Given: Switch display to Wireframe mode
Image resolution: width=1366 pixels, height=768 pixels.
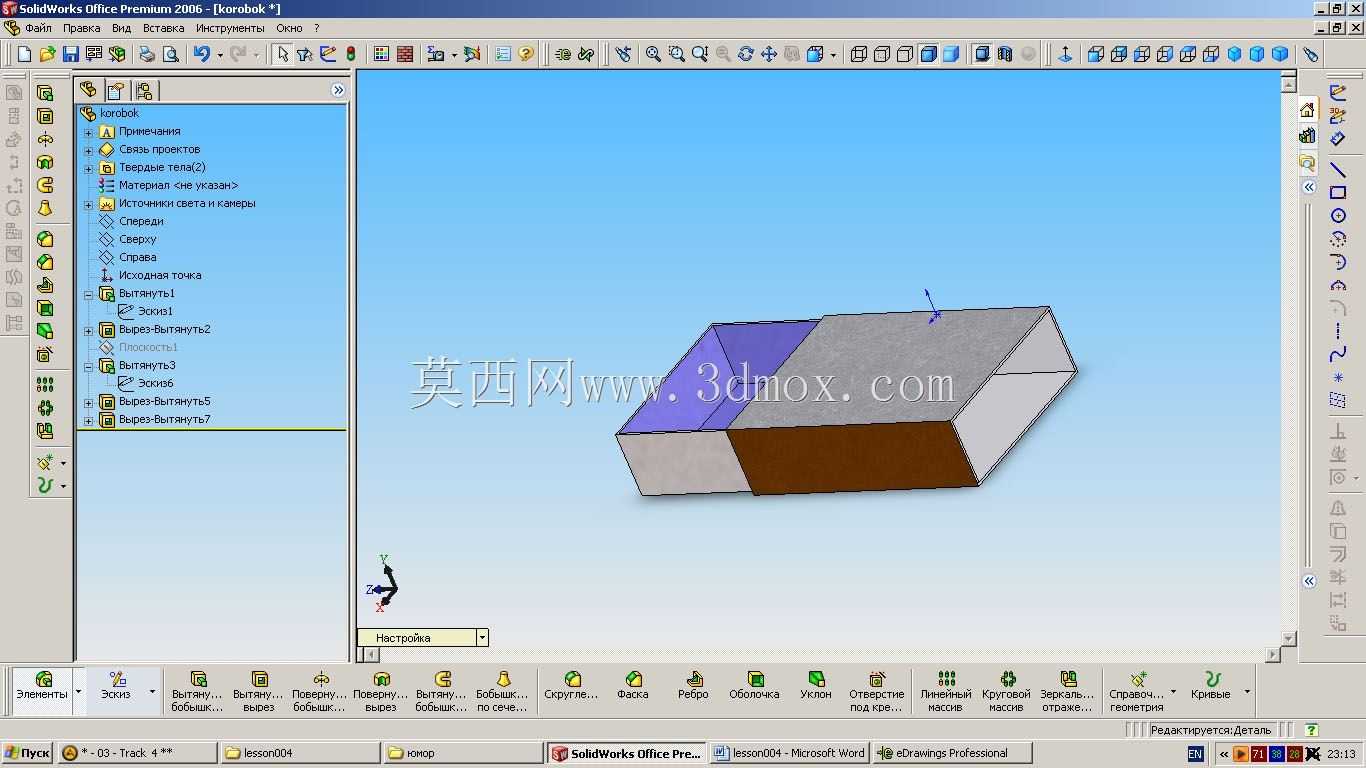Looking at the screenshot, I should [x=858, y=54].
